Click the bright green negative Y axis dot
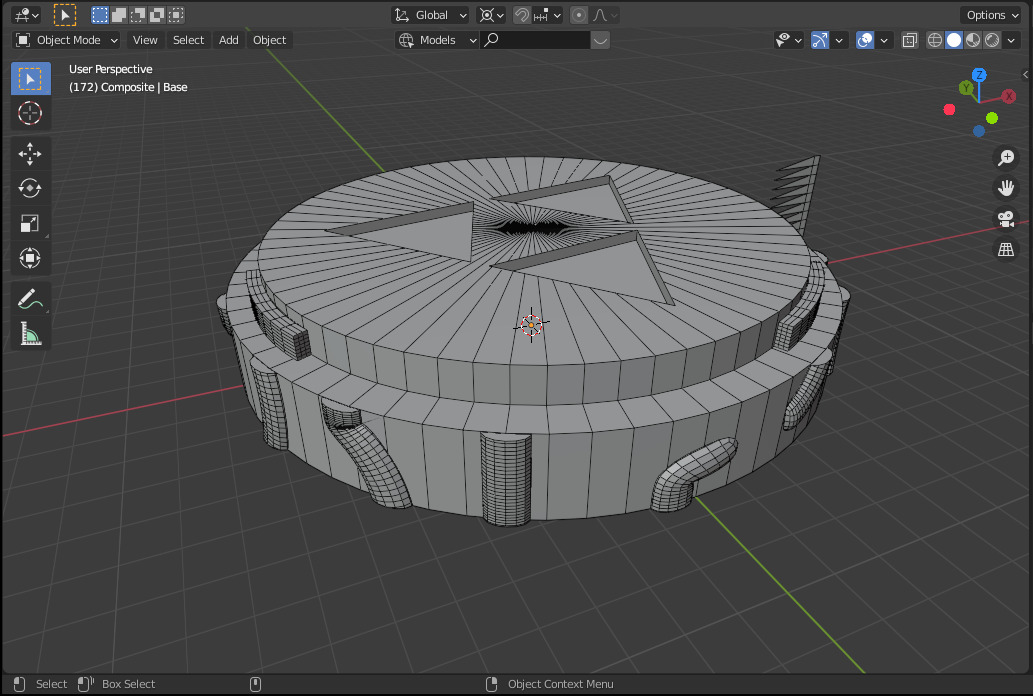The width and height of the screenshot is (1033, 696). [x=992, y=118]
